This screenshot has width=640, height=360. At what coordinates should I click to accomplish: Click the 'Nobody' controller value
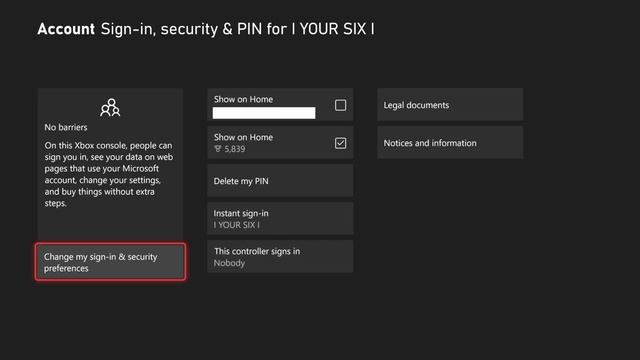pyautogui.click(x=229, y=263)
